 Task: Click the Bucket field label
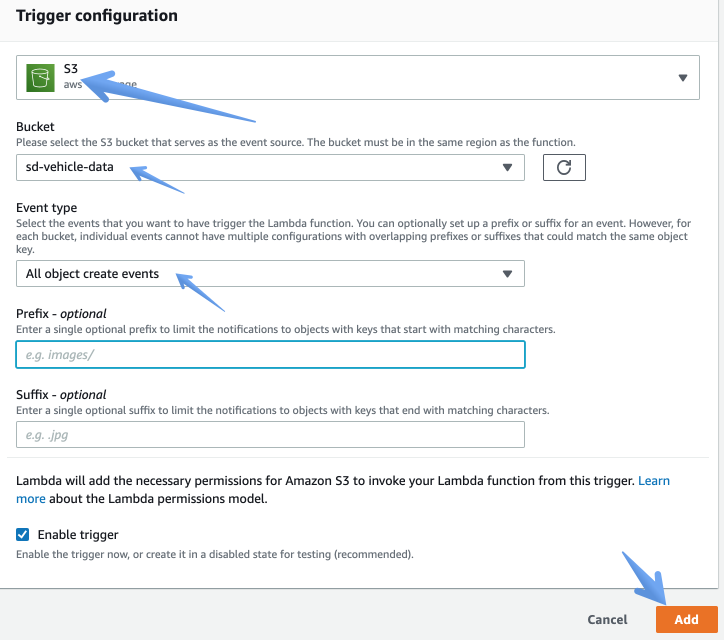coord(35,127)
